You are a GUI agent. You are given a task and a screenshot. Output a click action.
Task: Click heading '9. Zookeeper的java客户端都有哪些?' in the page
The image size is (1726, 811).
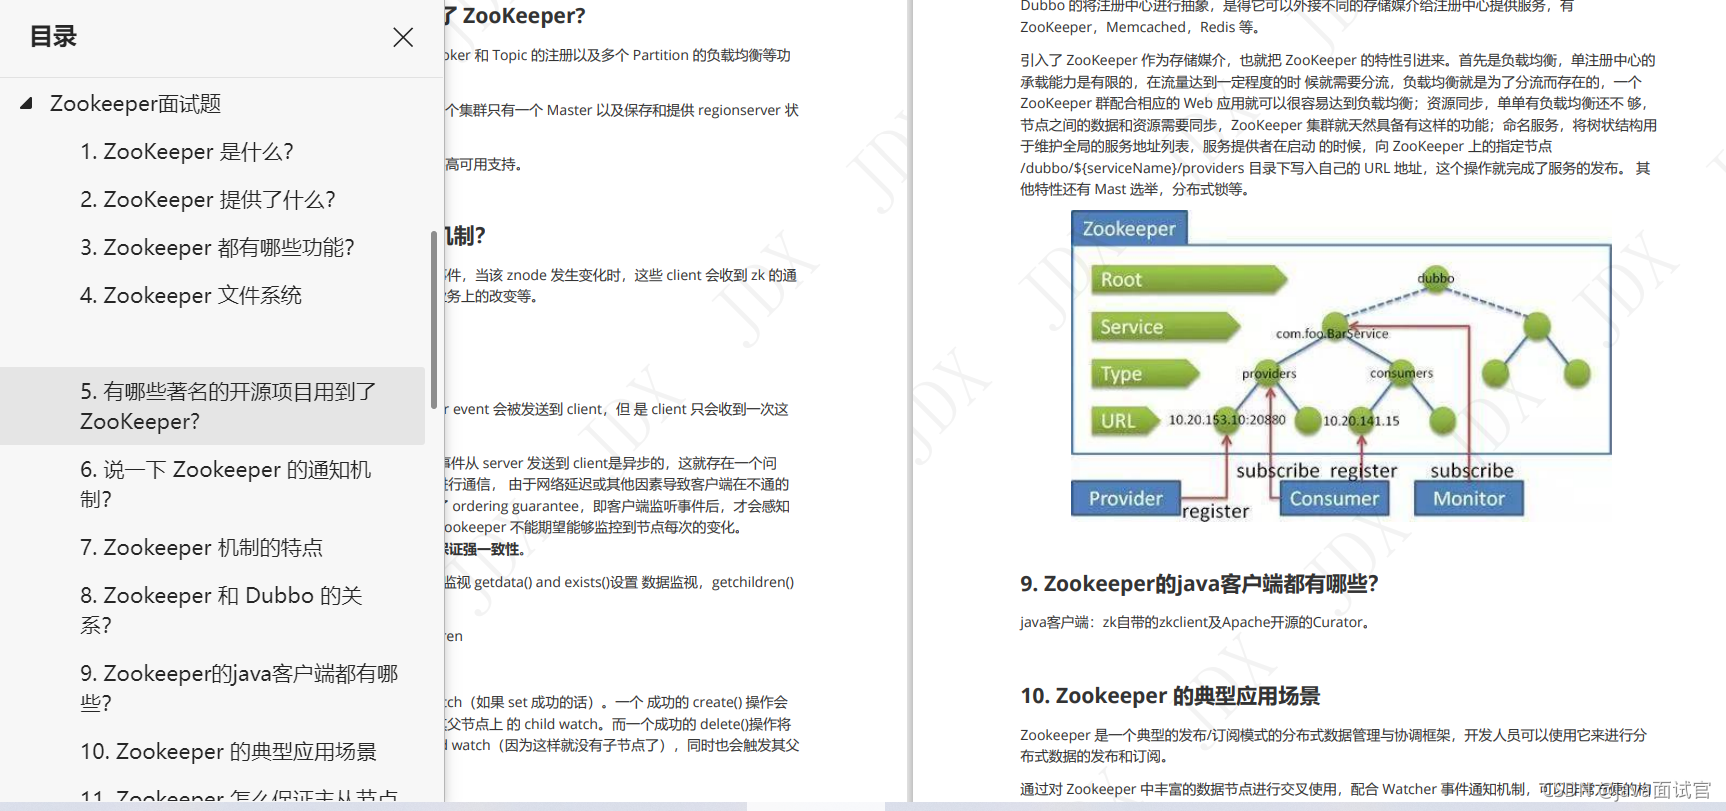[x=1199, y=584]
